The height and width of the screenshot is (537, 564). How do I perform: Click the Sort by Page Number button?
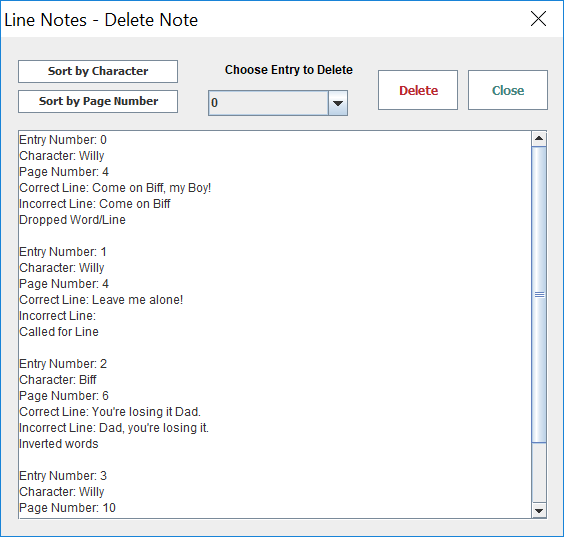click(x=98, y=101)
